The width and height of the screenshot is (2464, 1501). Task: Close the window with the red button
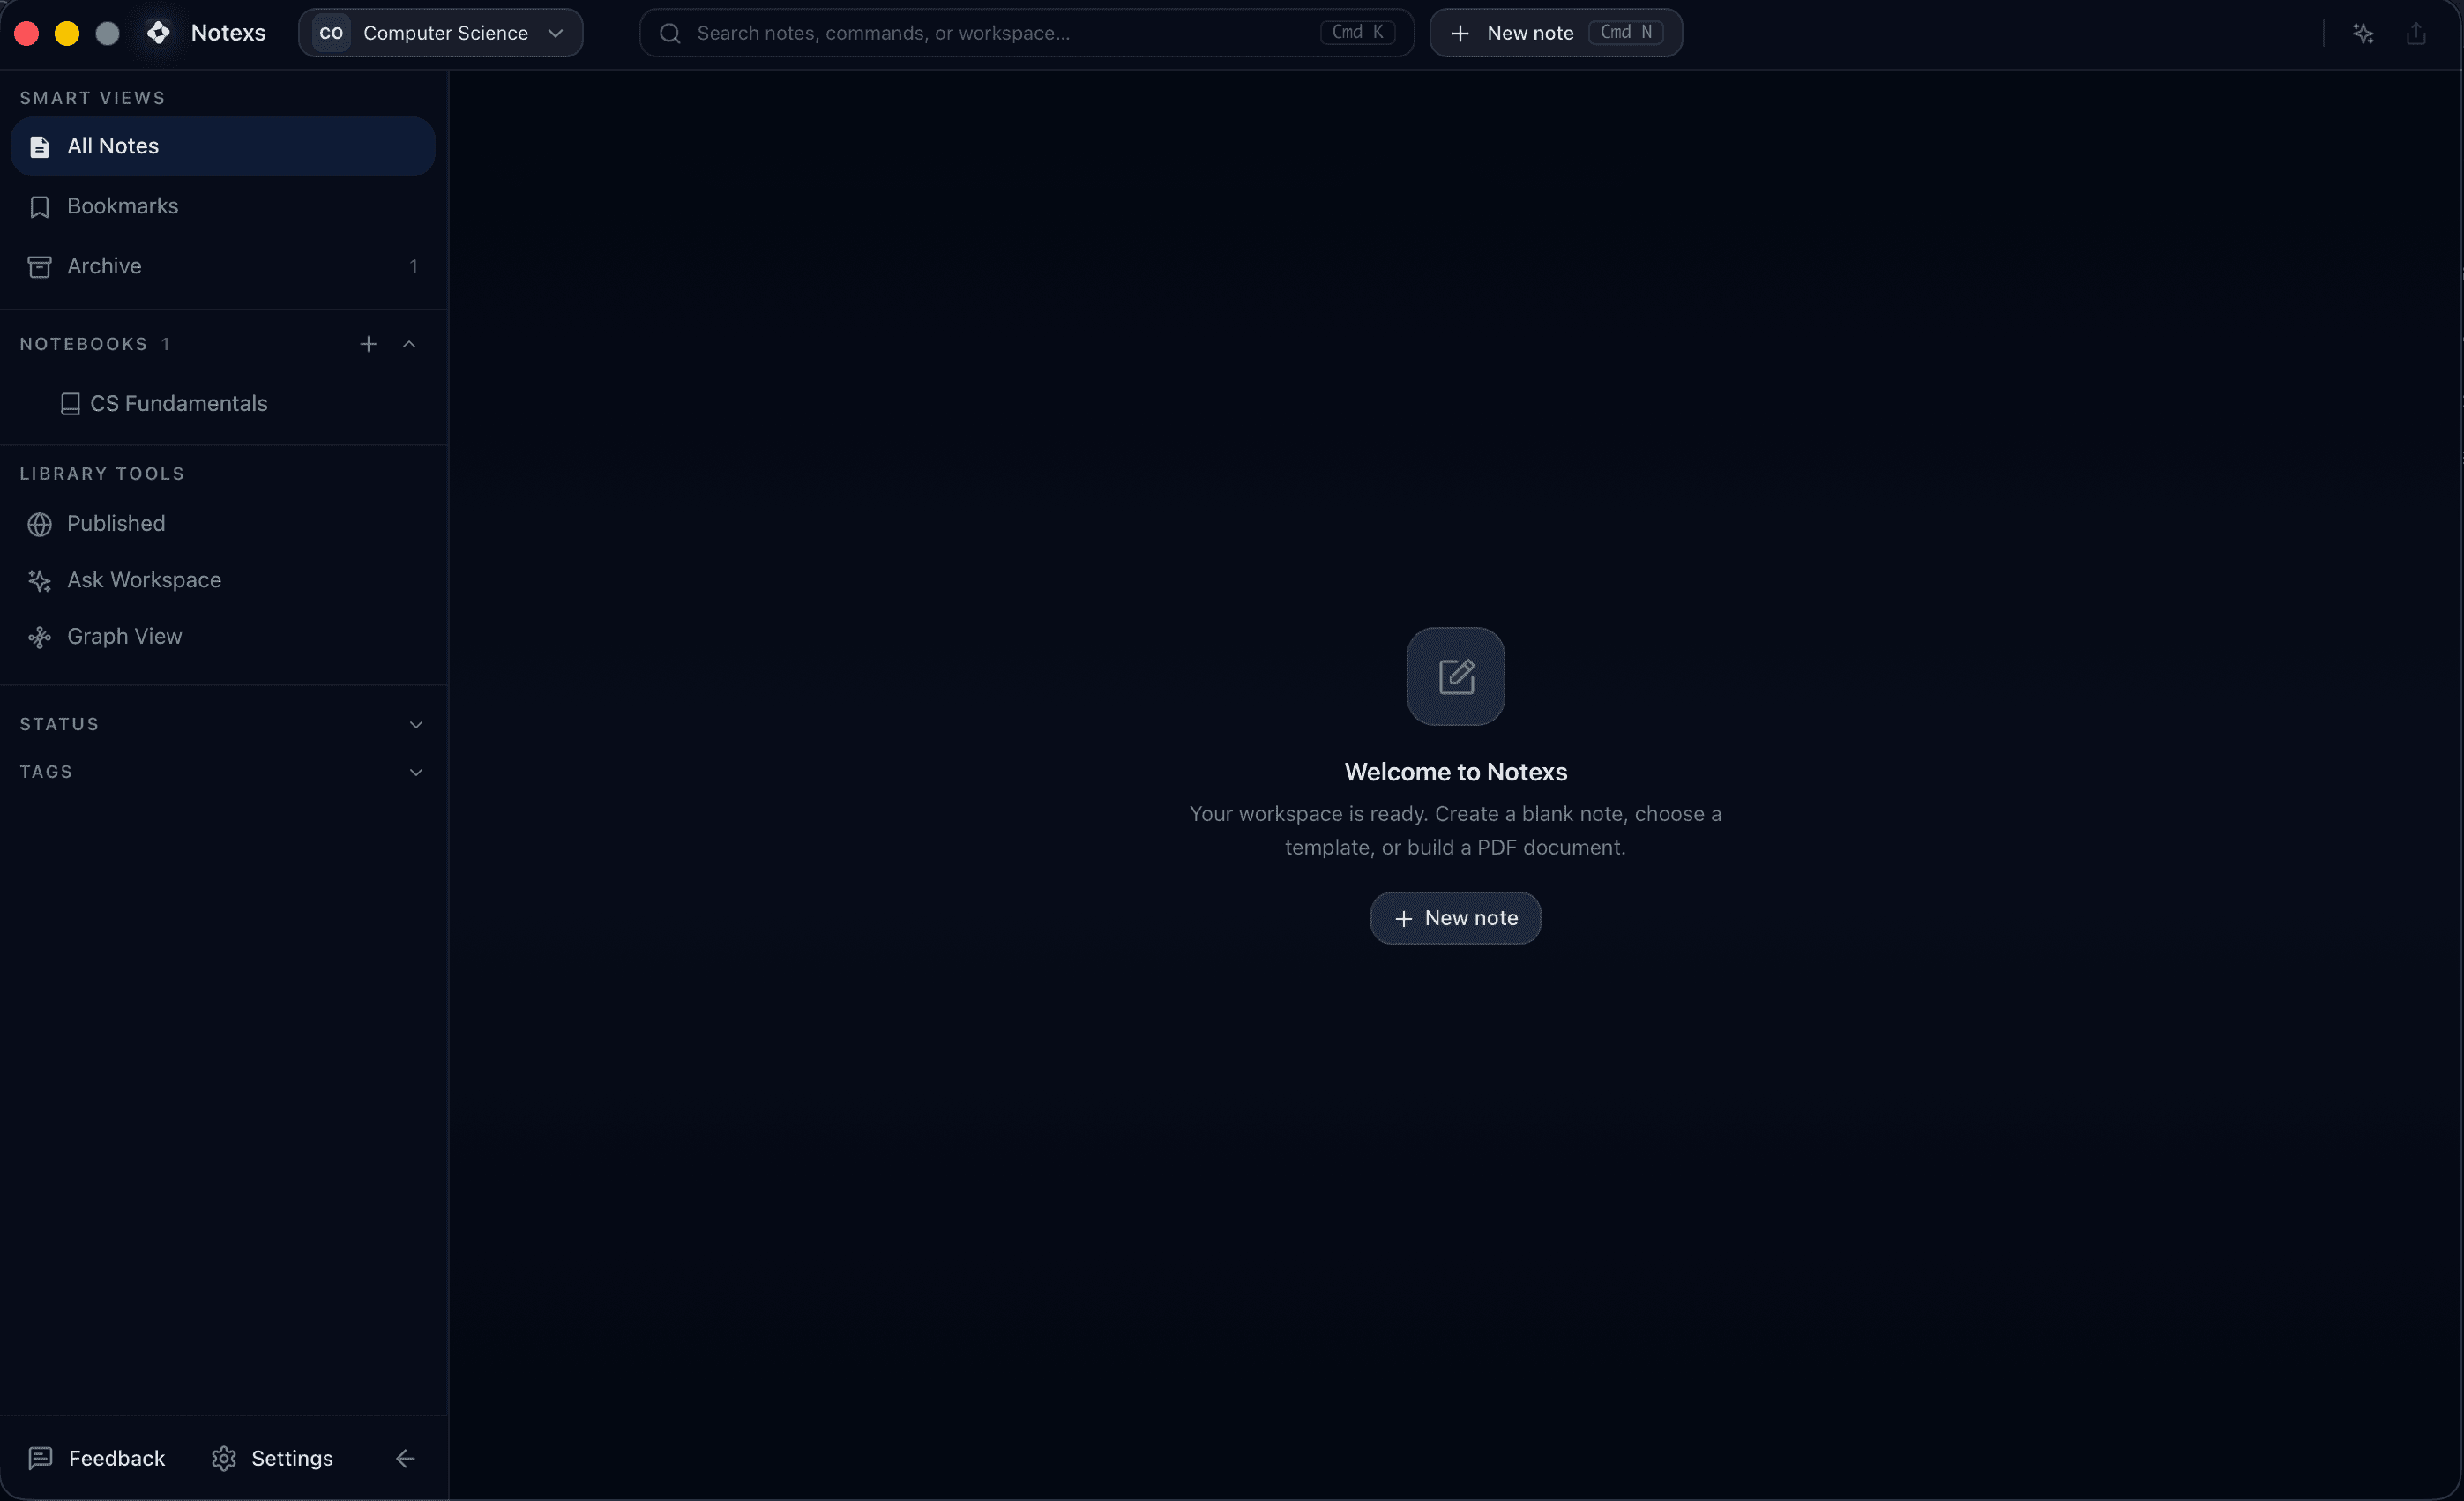tap(27, 34)
